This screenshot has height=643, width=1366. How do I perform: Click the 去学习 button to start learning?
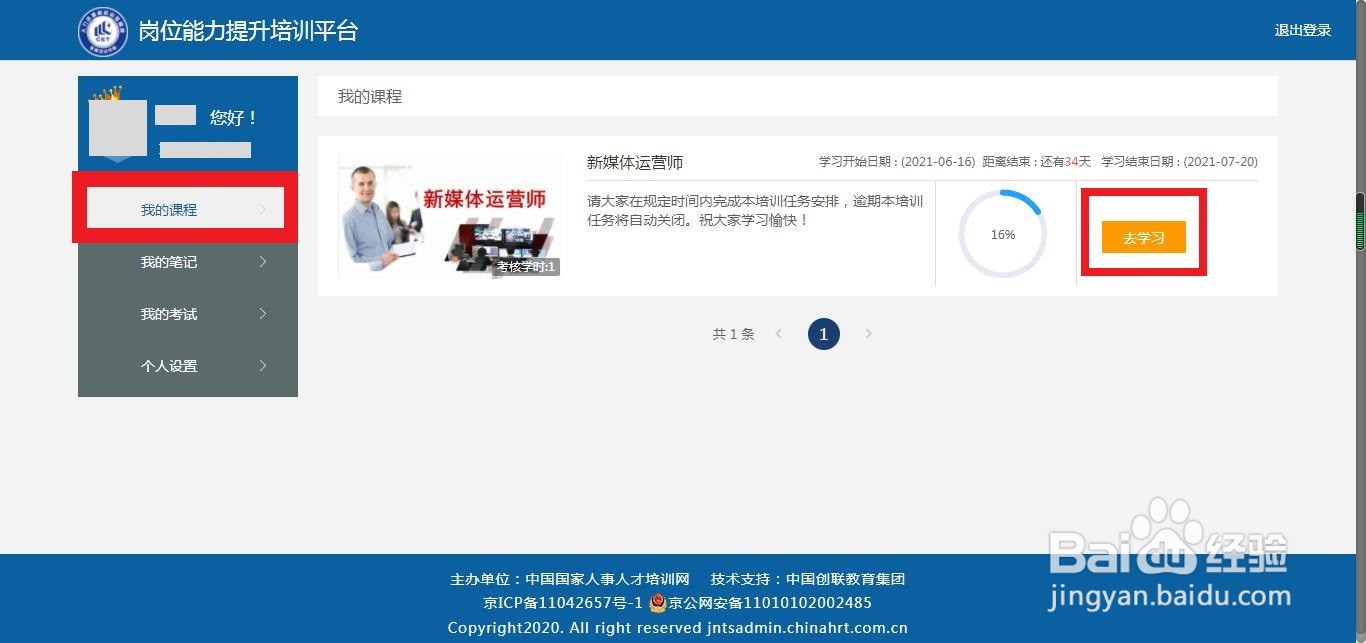point(1143,238)
